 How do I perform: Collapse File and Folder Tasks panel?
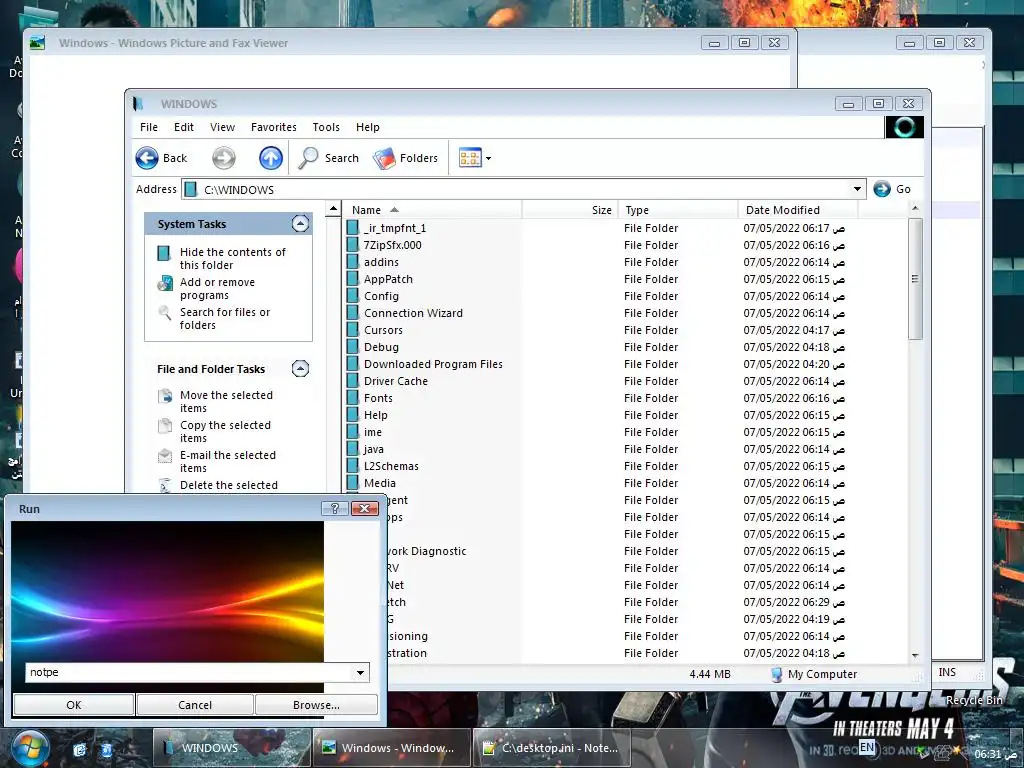[x=300, y=369]
